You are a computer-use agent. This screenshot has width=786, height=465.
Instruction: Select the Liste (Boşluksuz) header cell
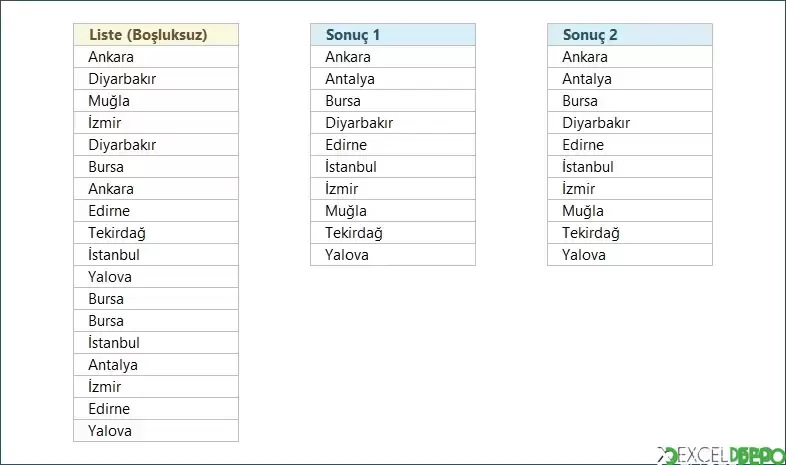(156, 35)
